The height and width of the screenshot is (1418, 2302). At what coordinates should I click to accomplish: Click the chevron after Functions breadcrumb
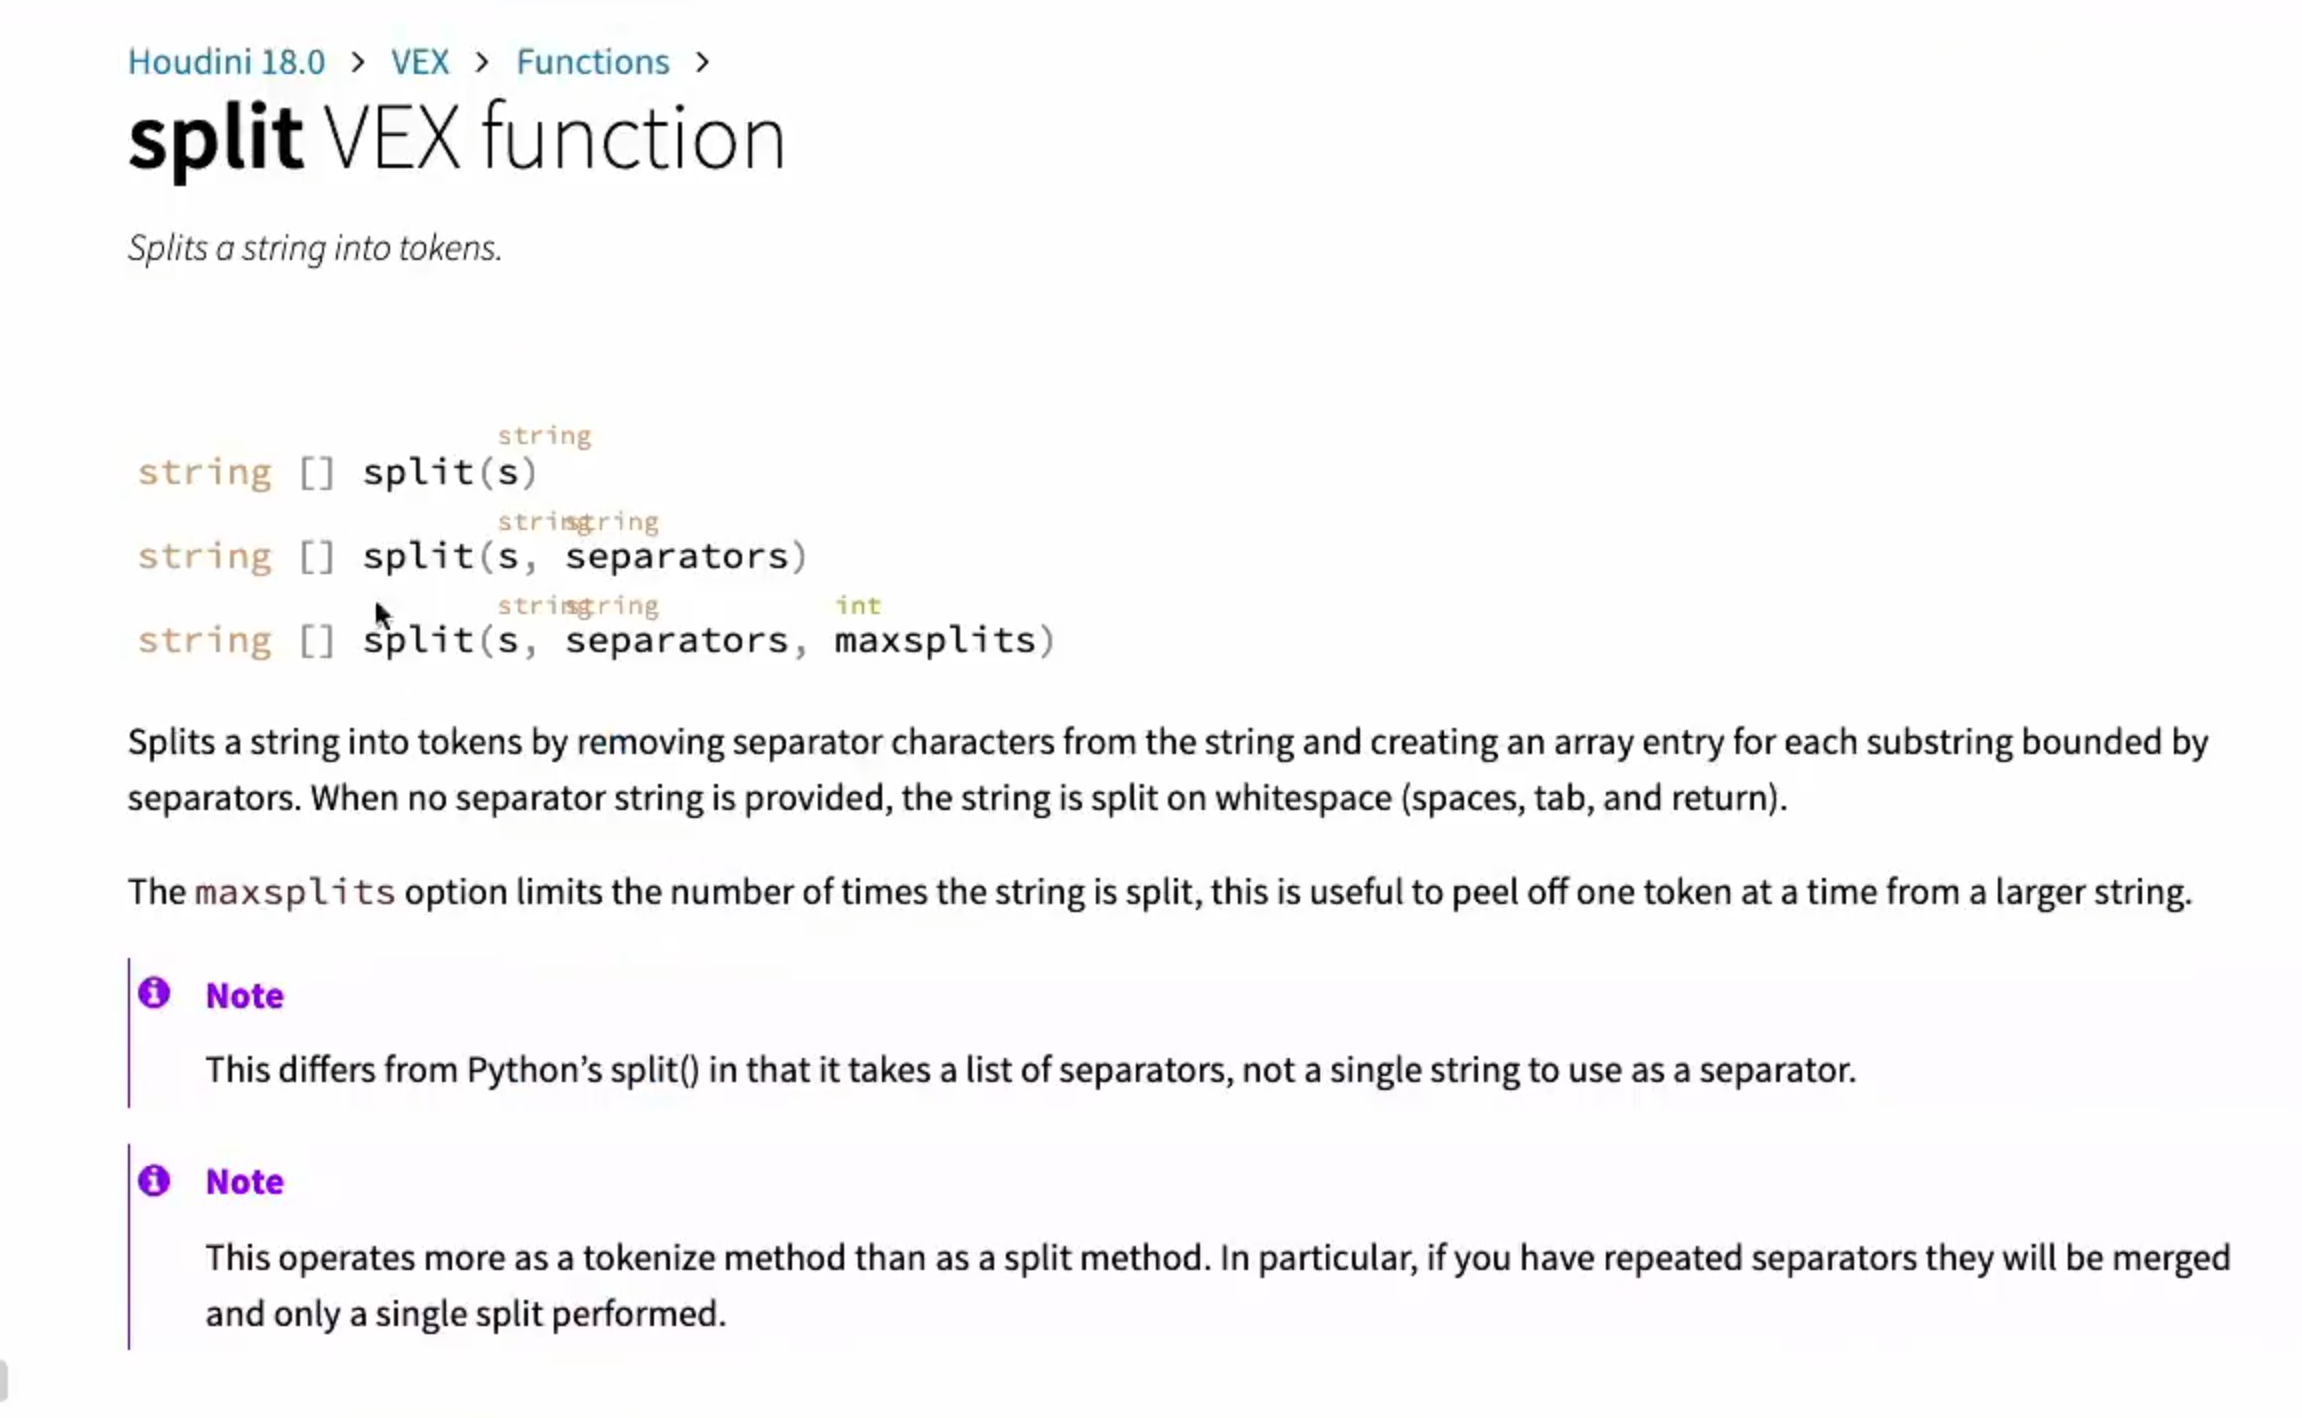703,63
